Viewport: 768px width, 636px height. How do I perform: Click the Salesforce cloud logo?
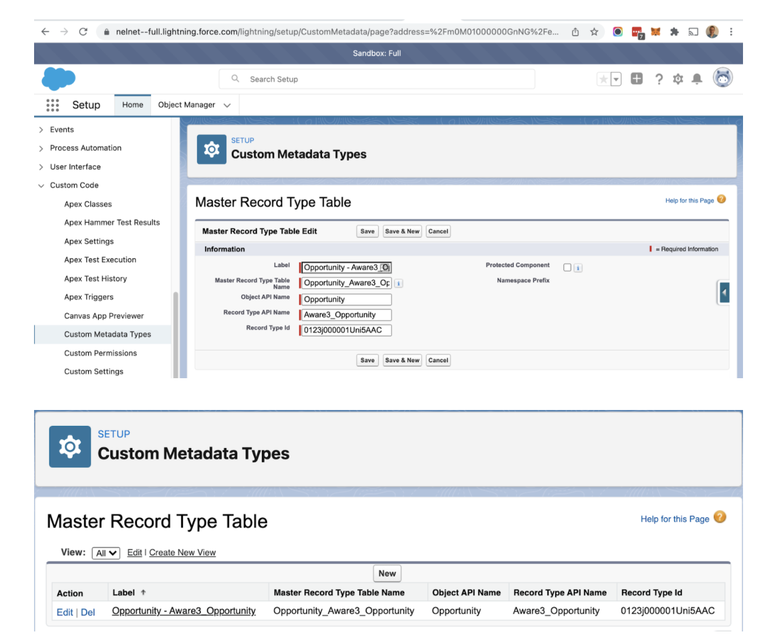(x=58, y=79)
